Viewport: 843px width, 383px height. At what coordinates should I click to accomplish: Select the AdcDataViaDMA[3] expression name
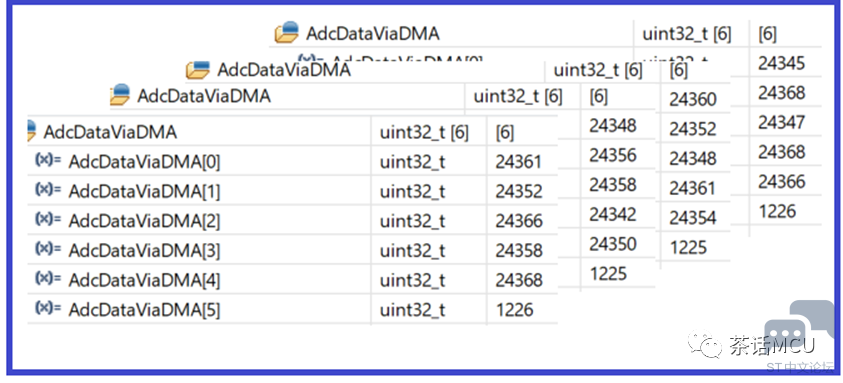(144, 251)
